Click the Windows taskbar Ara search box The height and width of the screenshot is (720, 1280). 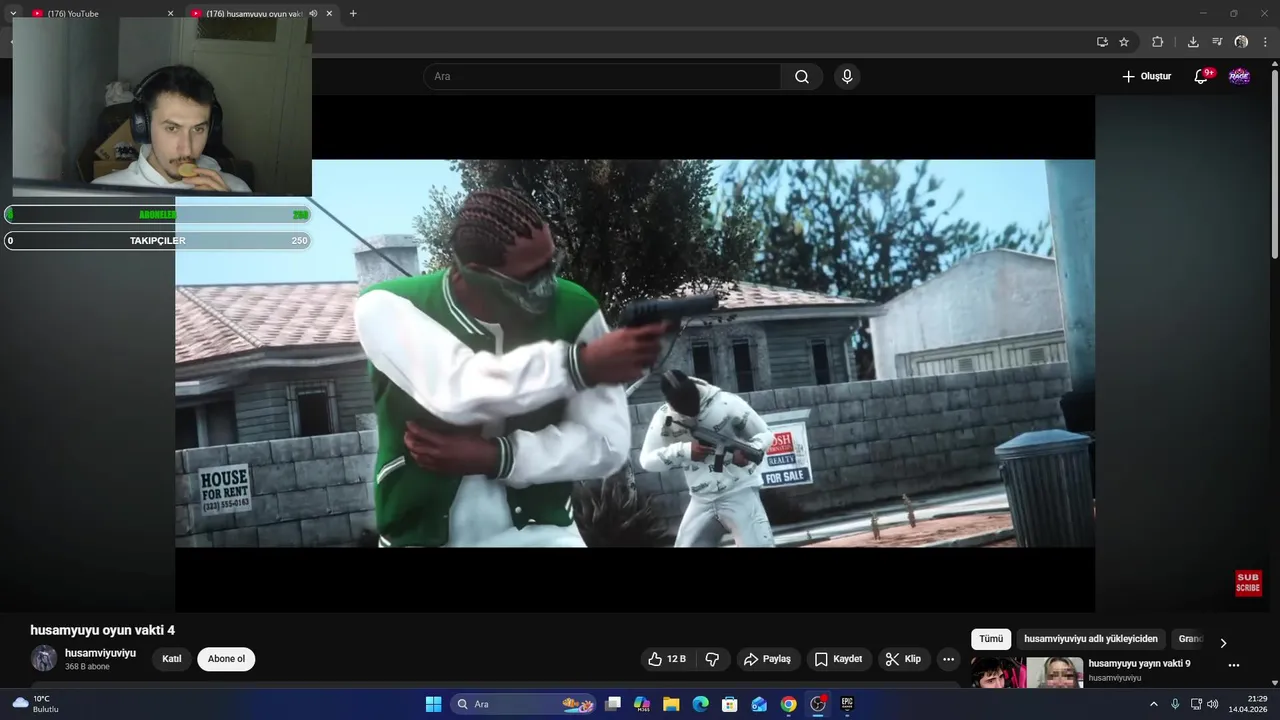pos(523,704)
